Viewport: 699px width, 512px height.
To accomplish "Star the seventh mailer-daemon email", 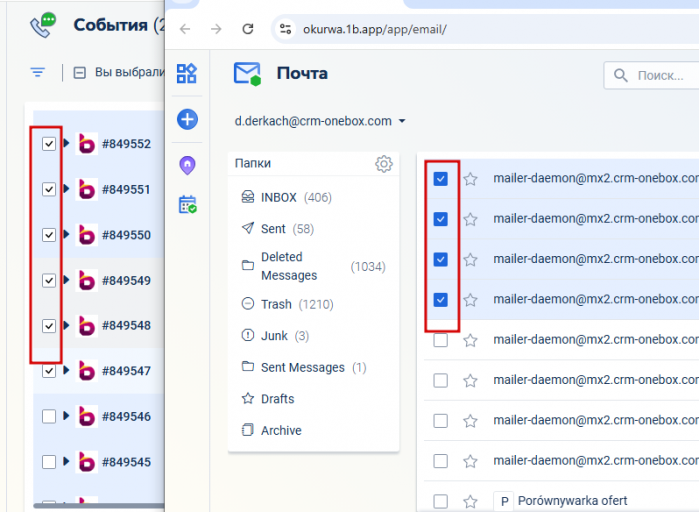I will point(470,421).
